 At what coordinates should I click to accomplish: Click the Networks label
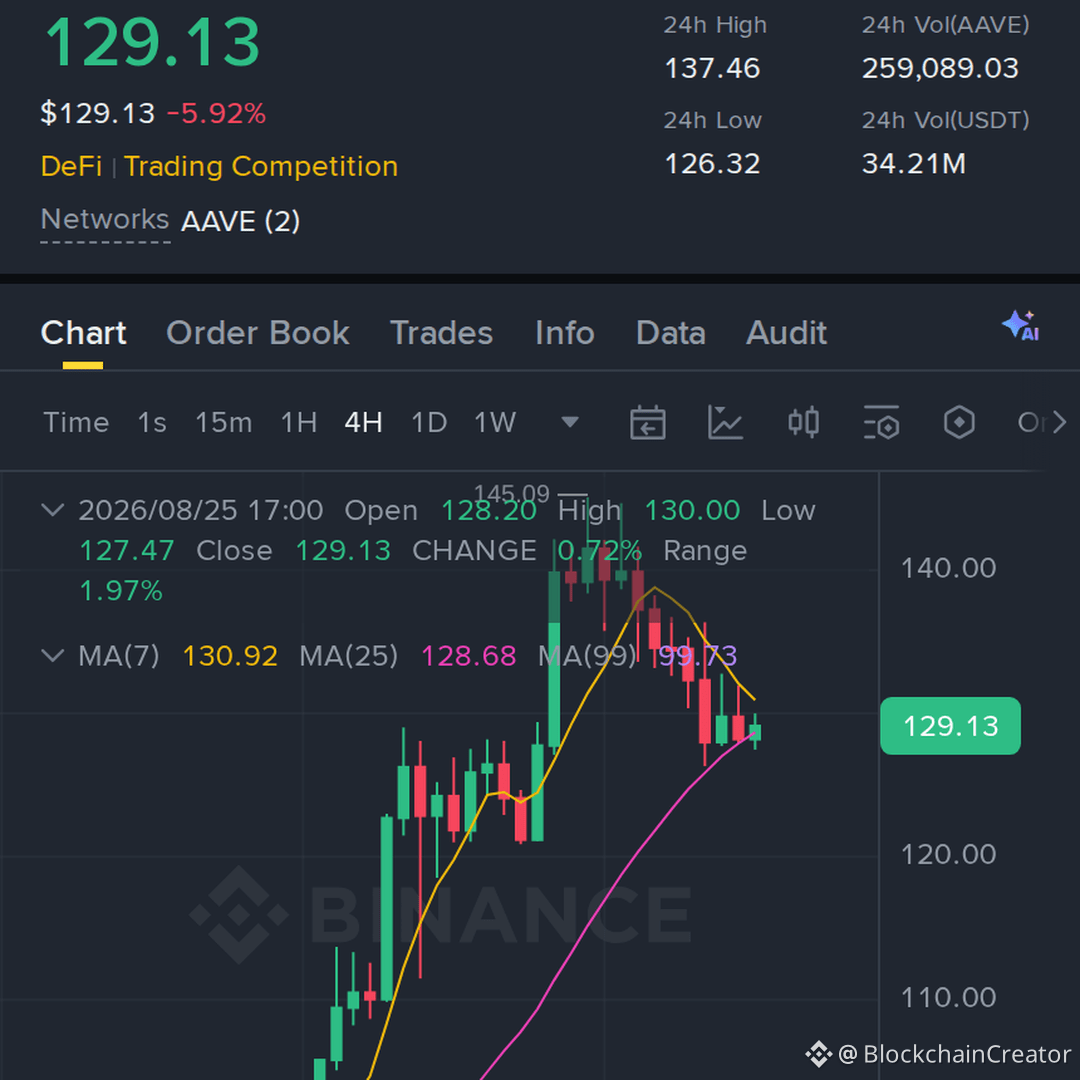[105, 220]
